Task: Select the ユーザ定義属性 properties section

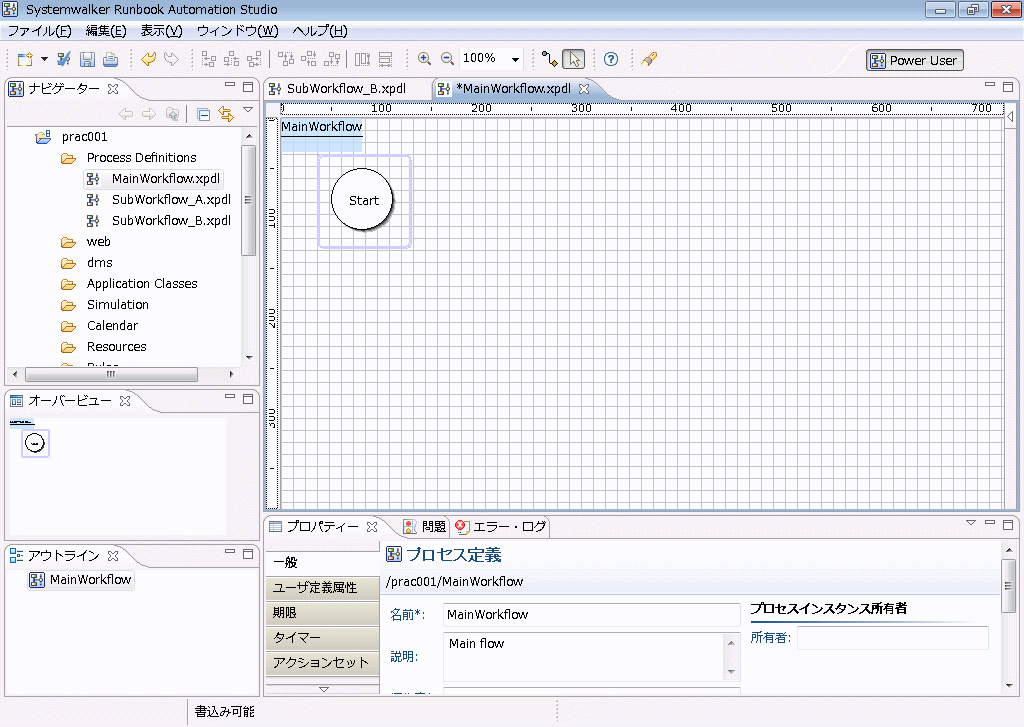Action: tap(323, 588)
